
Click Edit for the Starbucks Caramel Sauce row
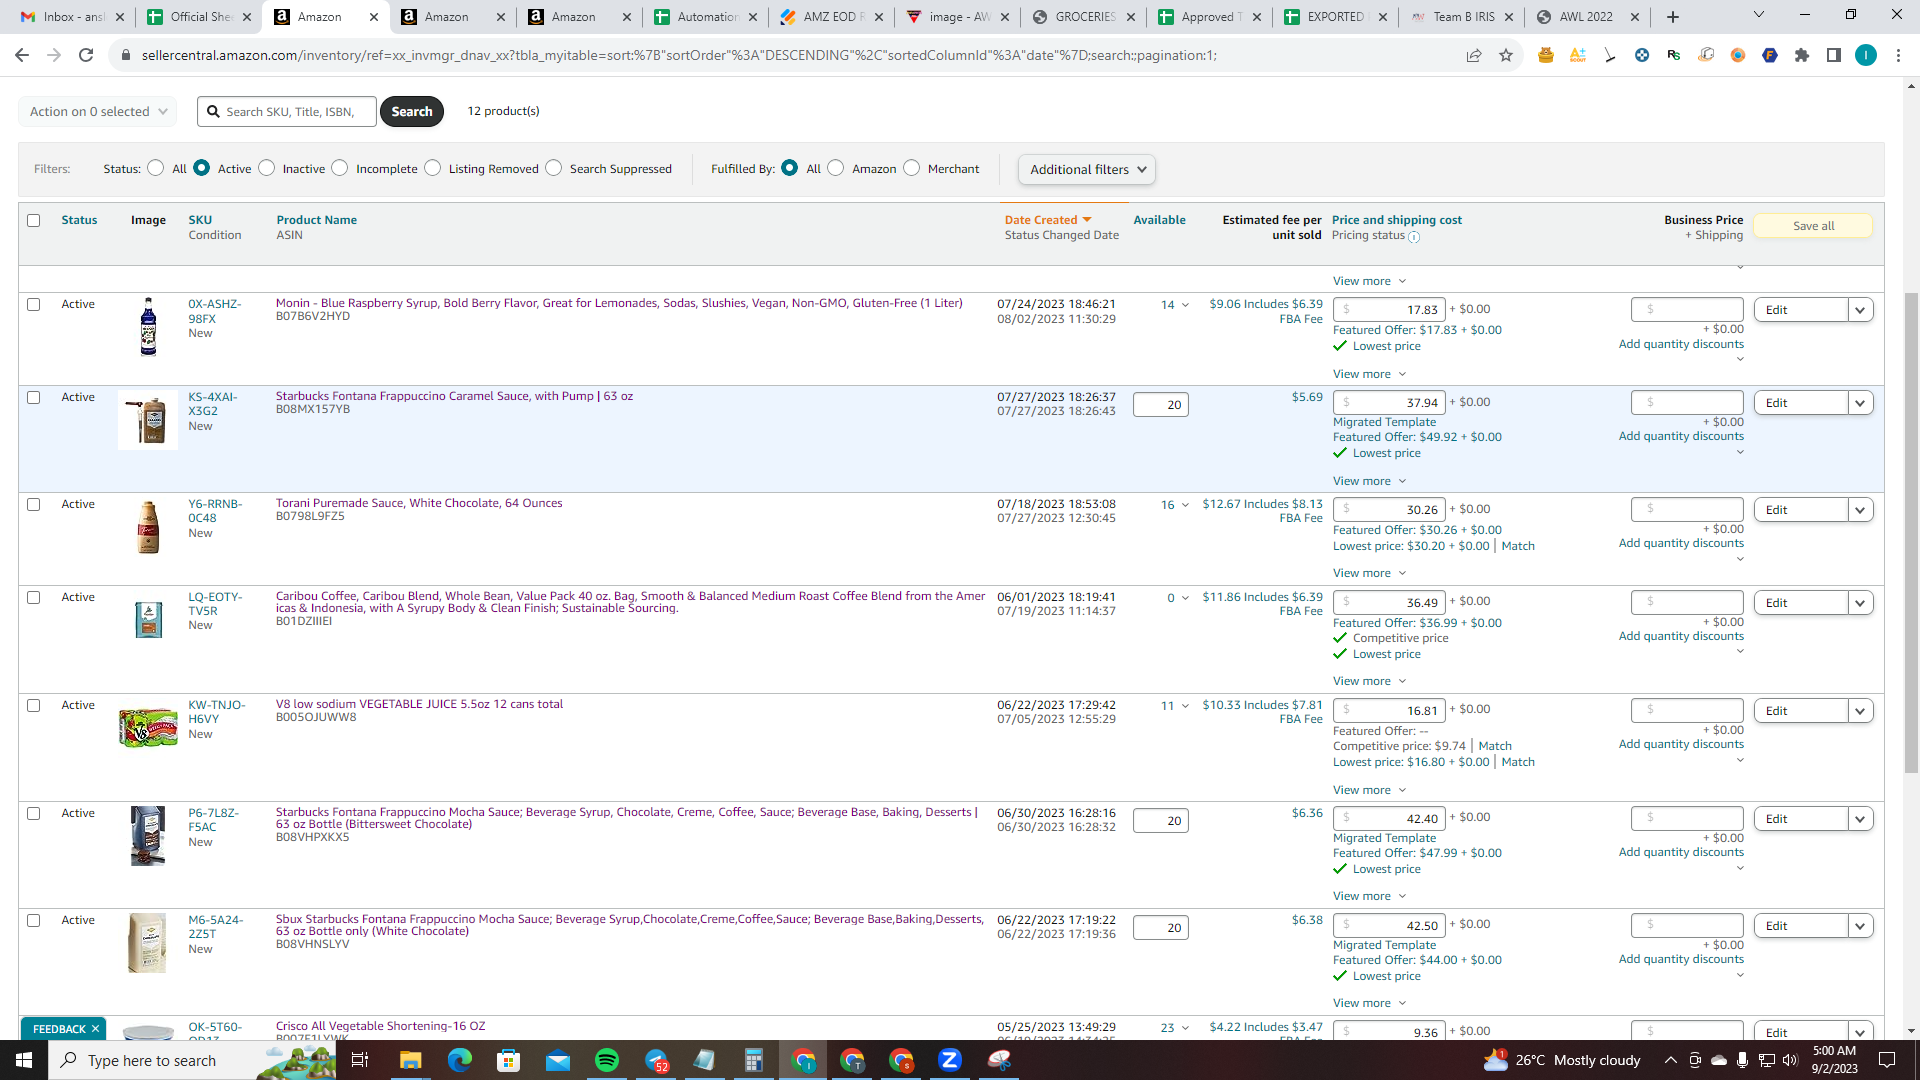pyautogui.click(x=1800, y=403)
